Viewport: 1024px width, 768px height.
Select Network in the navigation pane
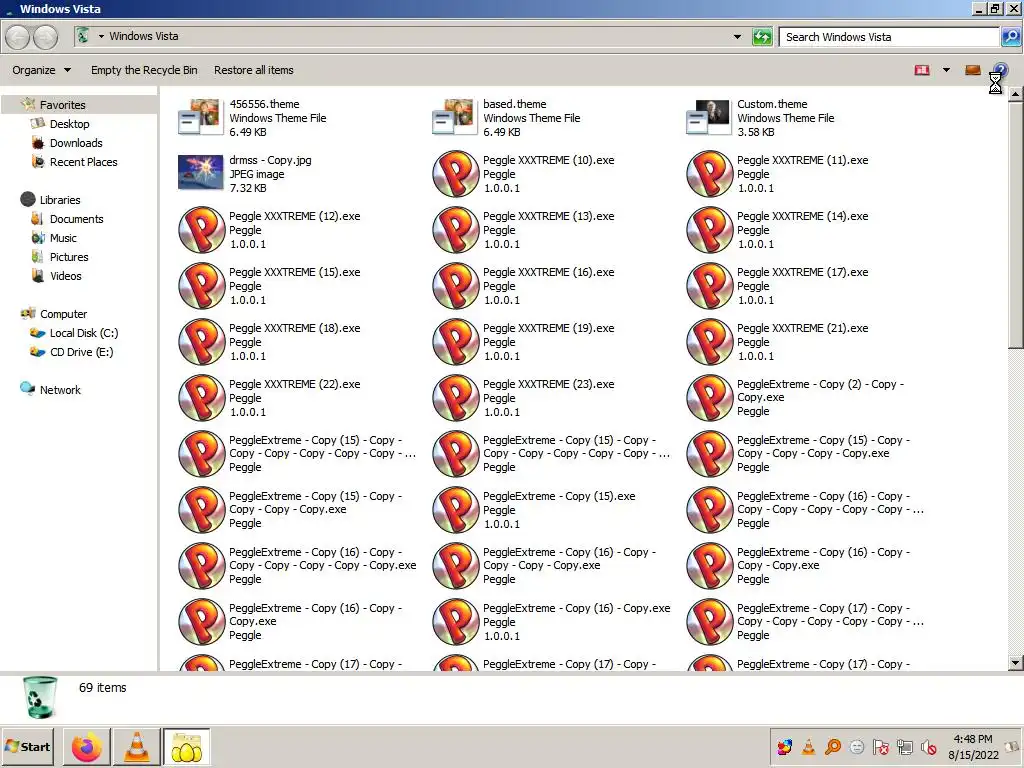coord(60,389)
